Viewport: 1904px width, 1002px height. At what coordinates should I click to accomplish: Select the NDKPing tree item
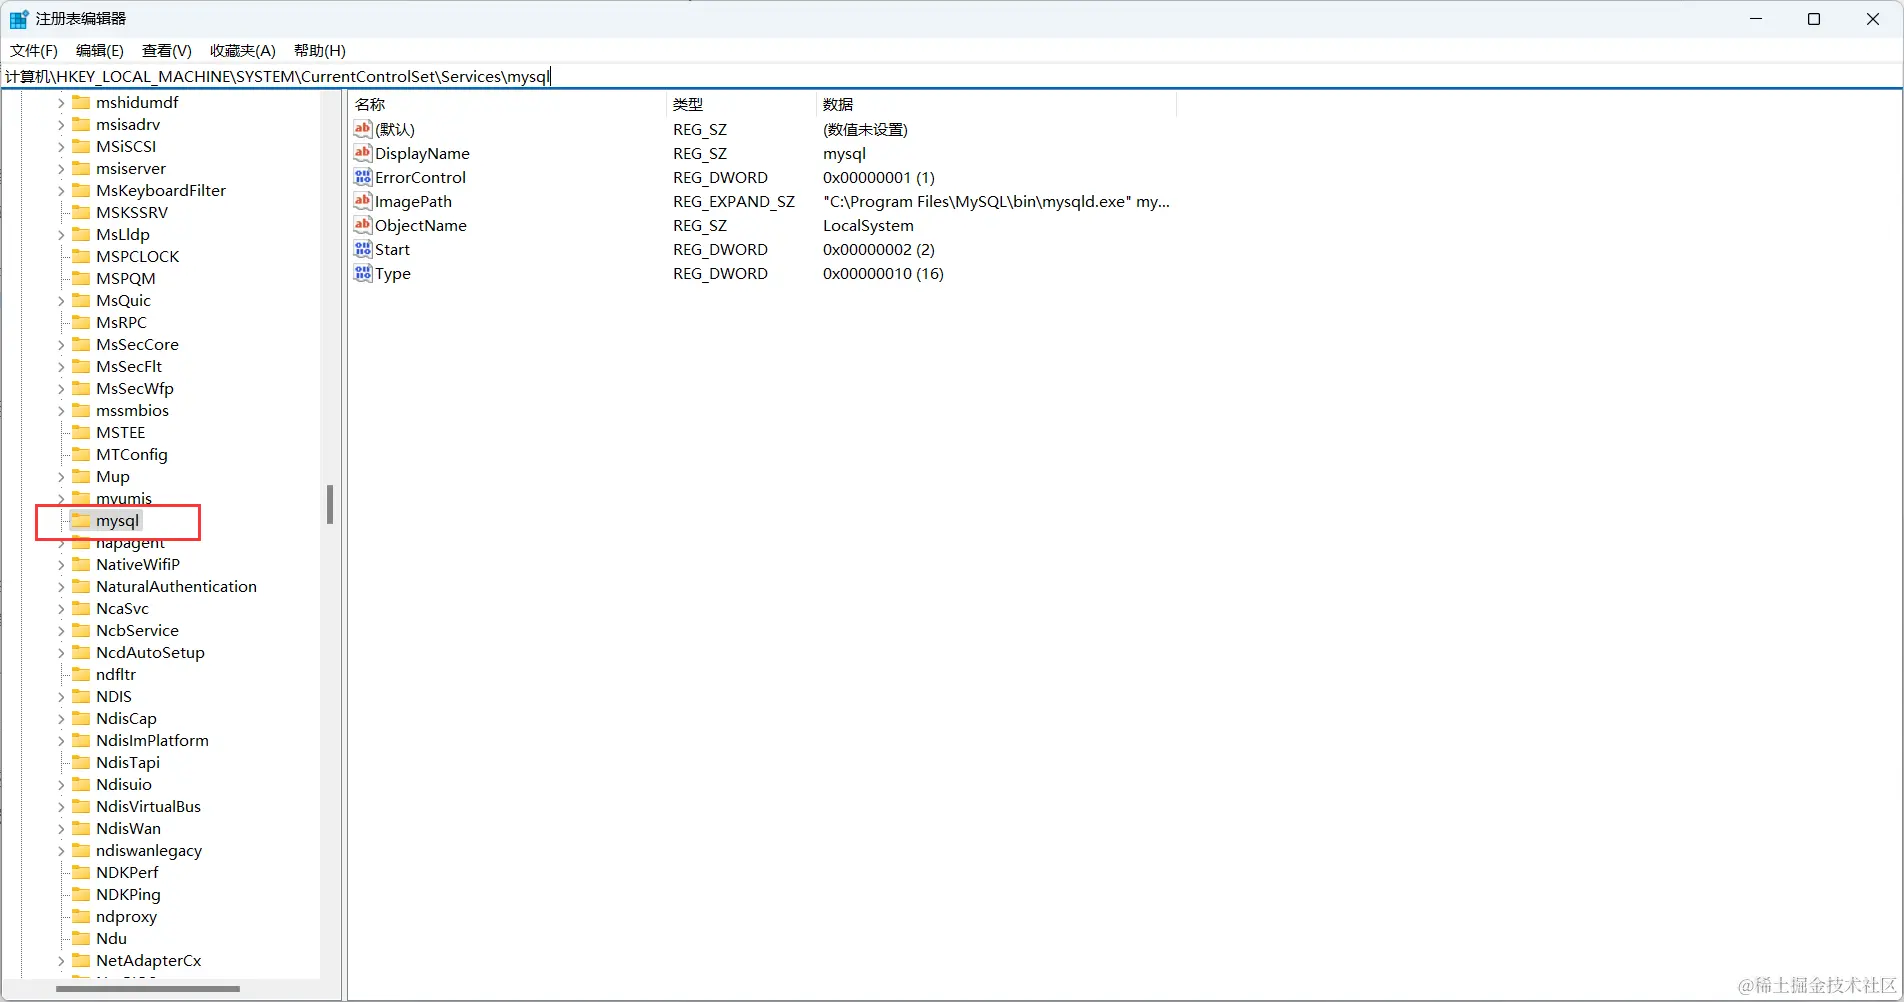tap(128, 894)
